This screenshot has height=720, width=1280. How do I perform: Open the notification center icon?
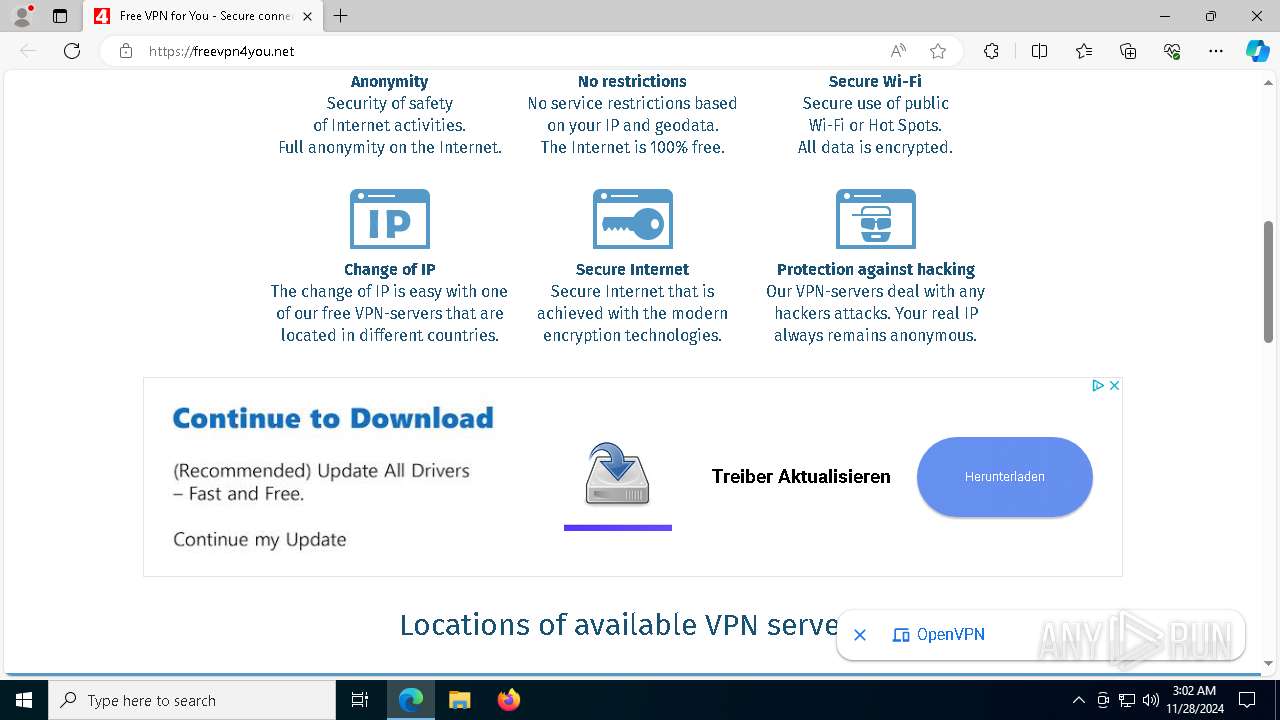tap(1247, 700)
